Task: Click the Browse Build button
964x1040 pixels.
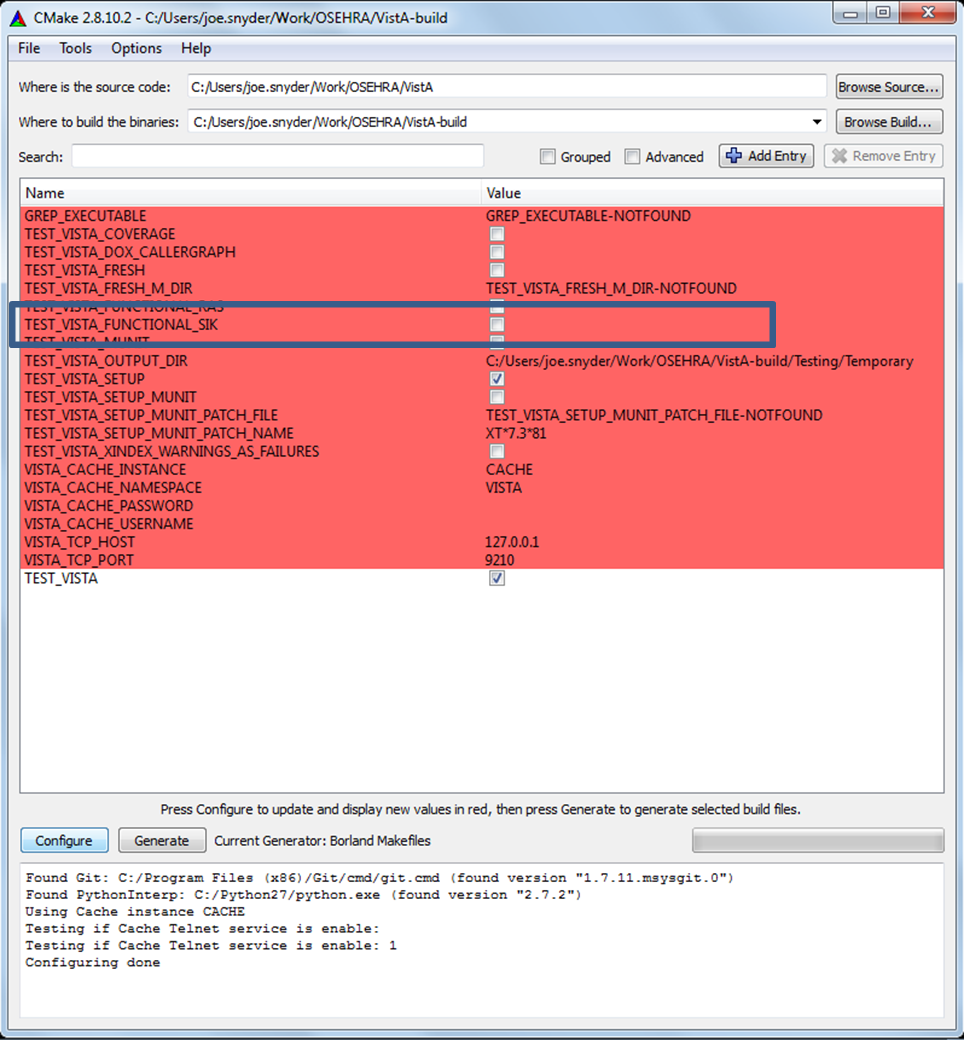Action: (888, 122)
